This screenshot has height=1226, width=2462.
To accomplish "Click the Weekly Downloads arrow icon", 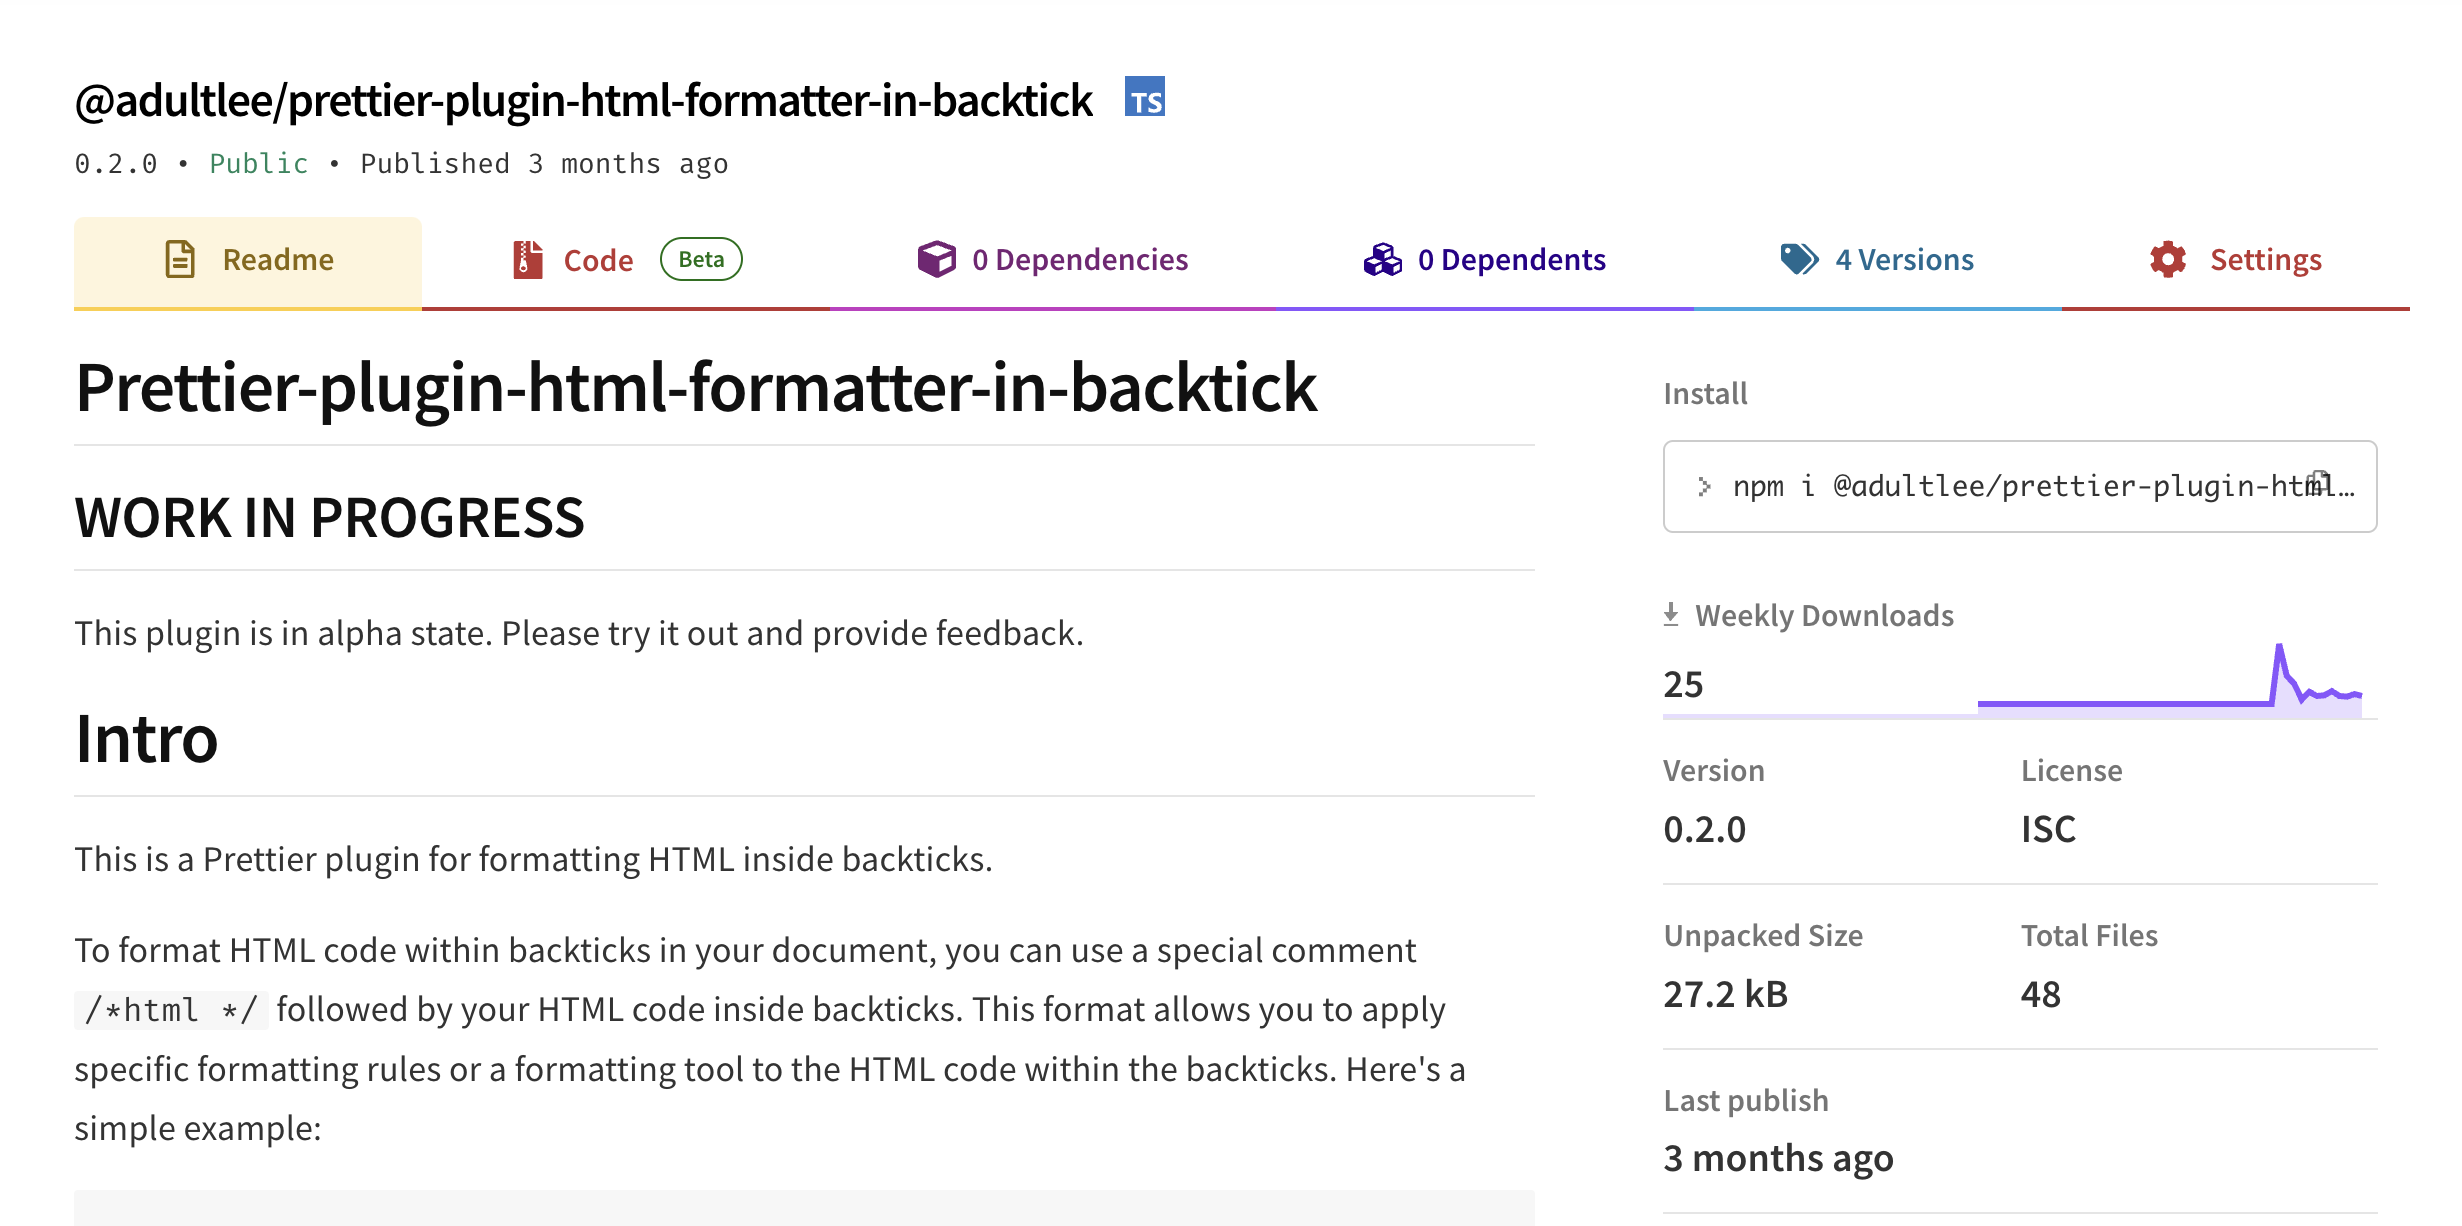I will pyautogui.click(x=1671, y=614).
